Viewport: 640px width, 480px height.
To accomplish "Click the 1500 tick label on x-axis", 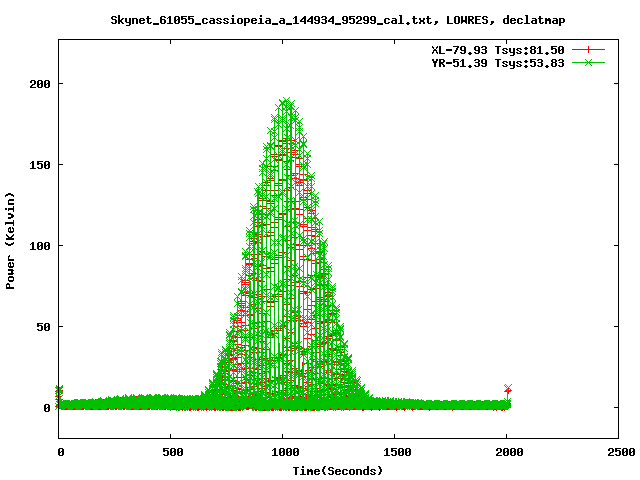I will click(395, 452).
